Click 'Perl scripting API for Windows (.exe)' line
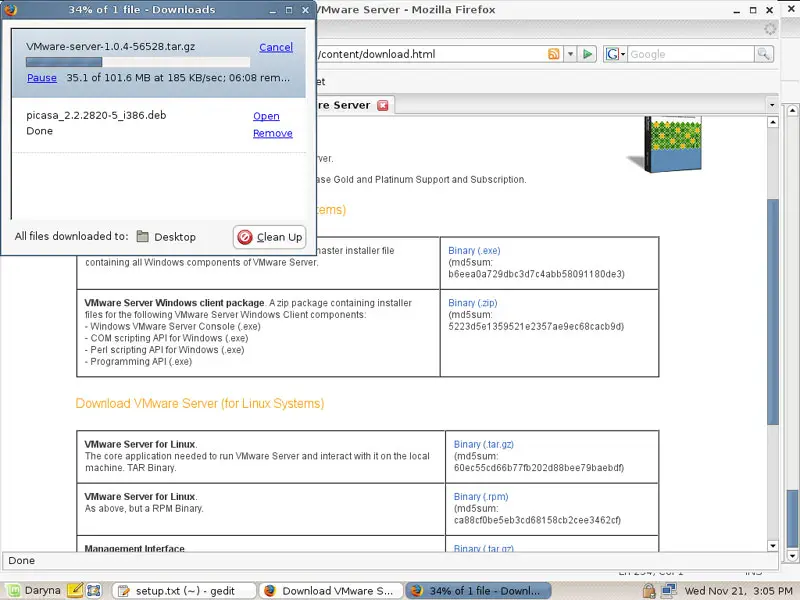This screenshot has width=800, height=600. pos(164,350)
